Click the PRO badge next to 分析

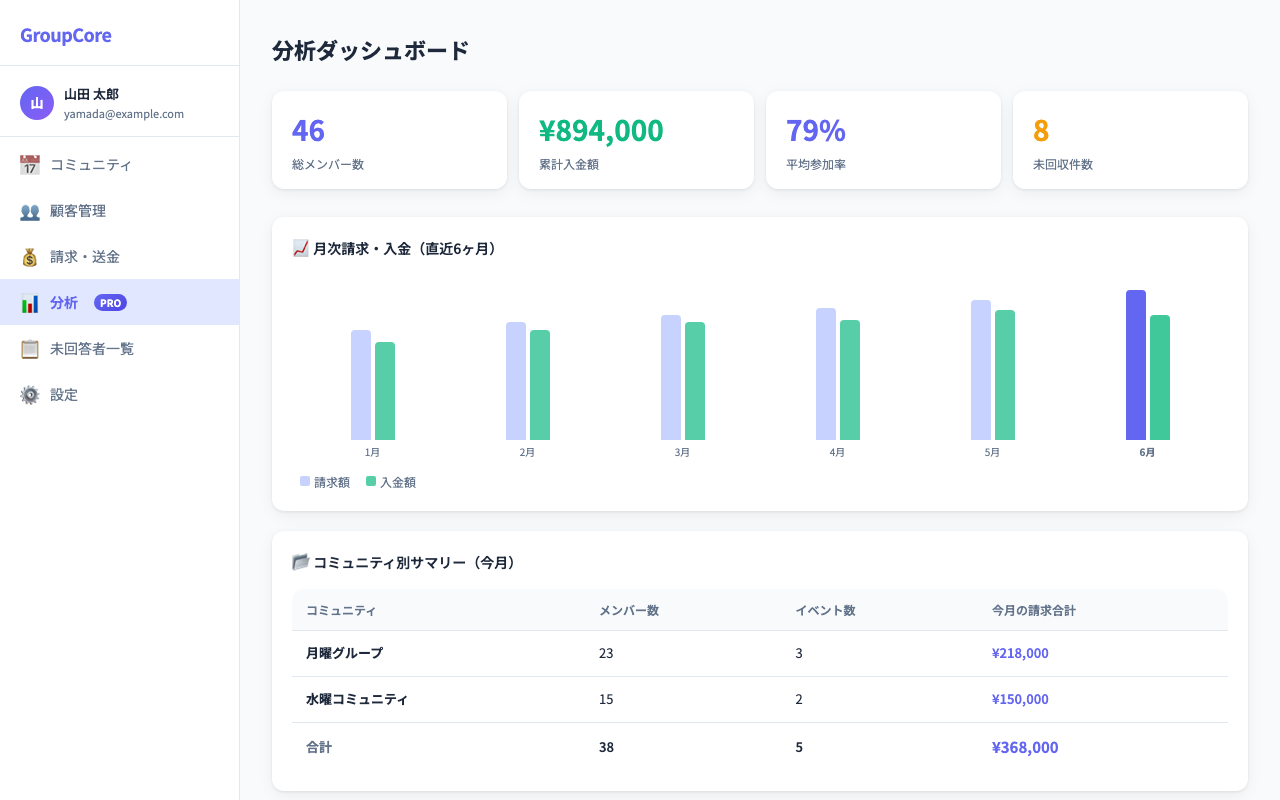click(110, 303)
